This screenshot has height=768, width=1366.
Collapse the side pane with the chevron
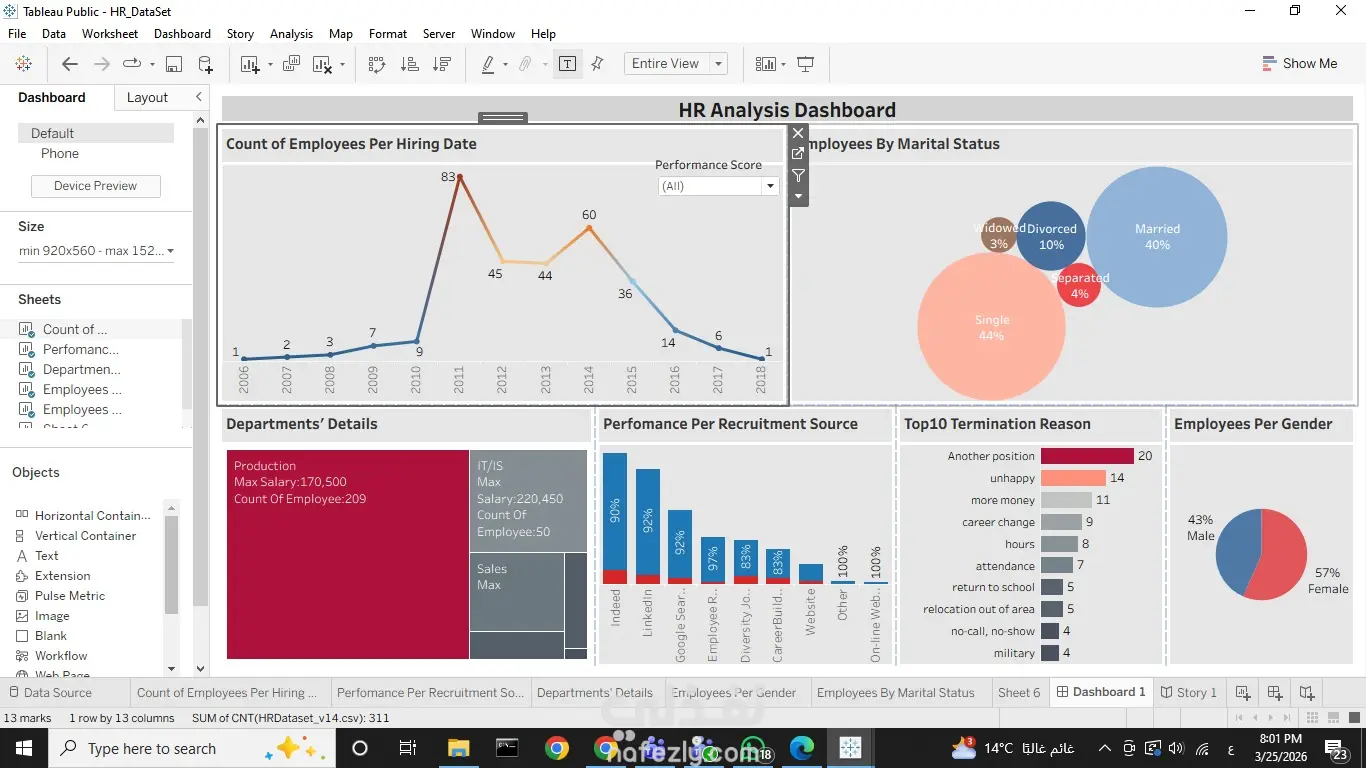(199, 97)
